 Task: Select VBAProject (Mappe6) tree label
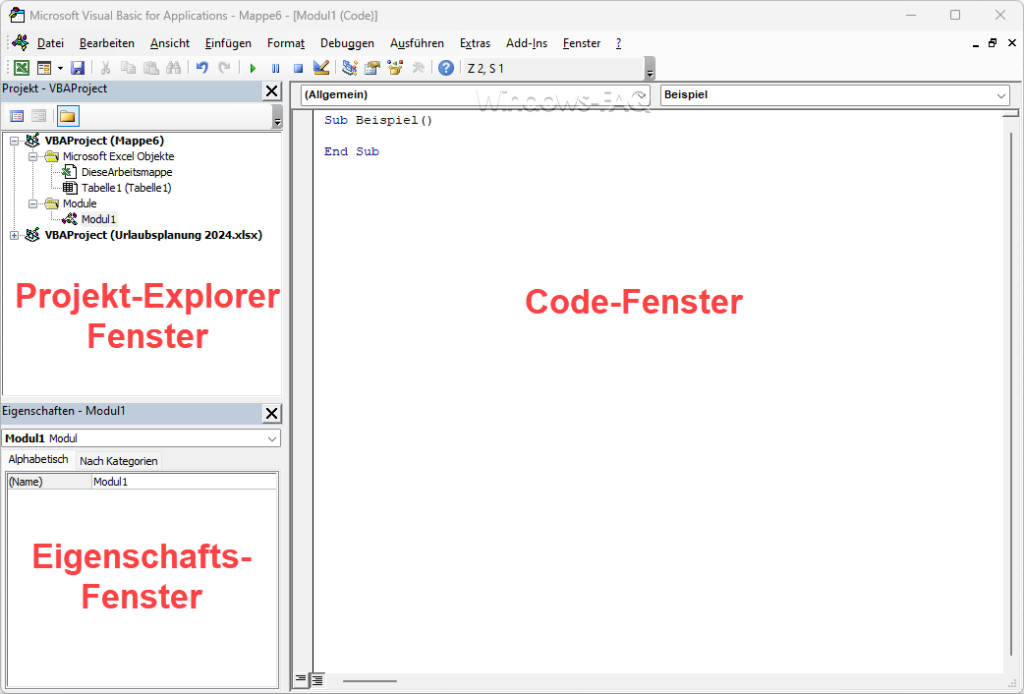(104, 140)
